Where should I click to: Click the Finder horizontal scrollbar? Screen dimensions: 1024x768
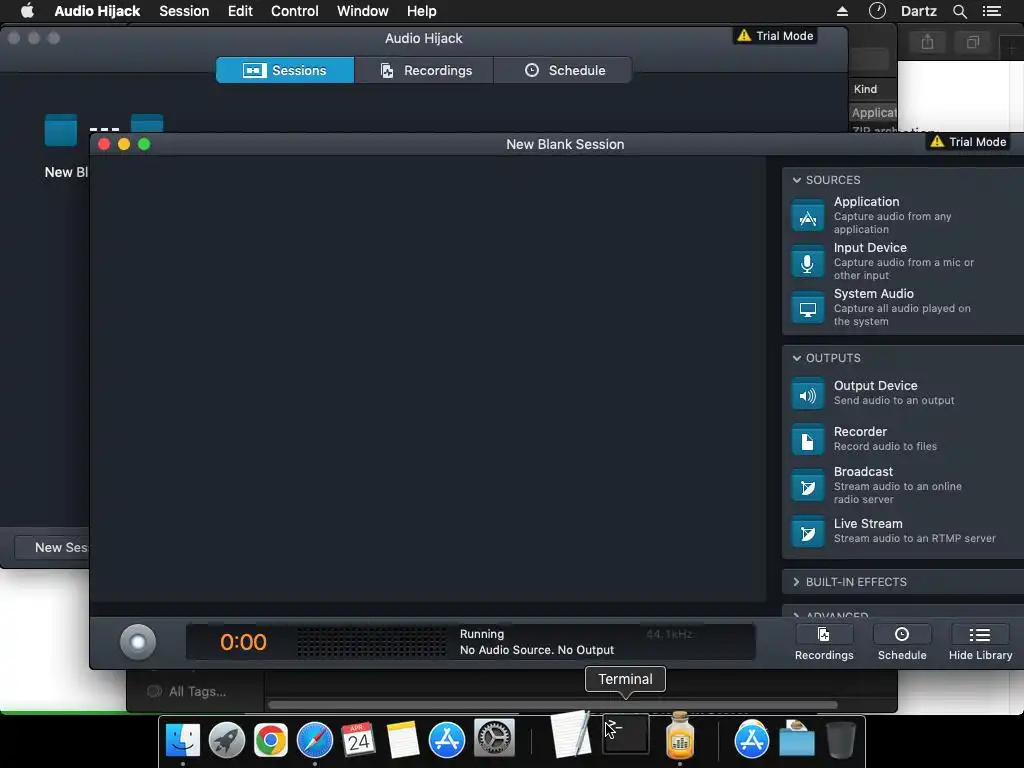tap(552, 705)
